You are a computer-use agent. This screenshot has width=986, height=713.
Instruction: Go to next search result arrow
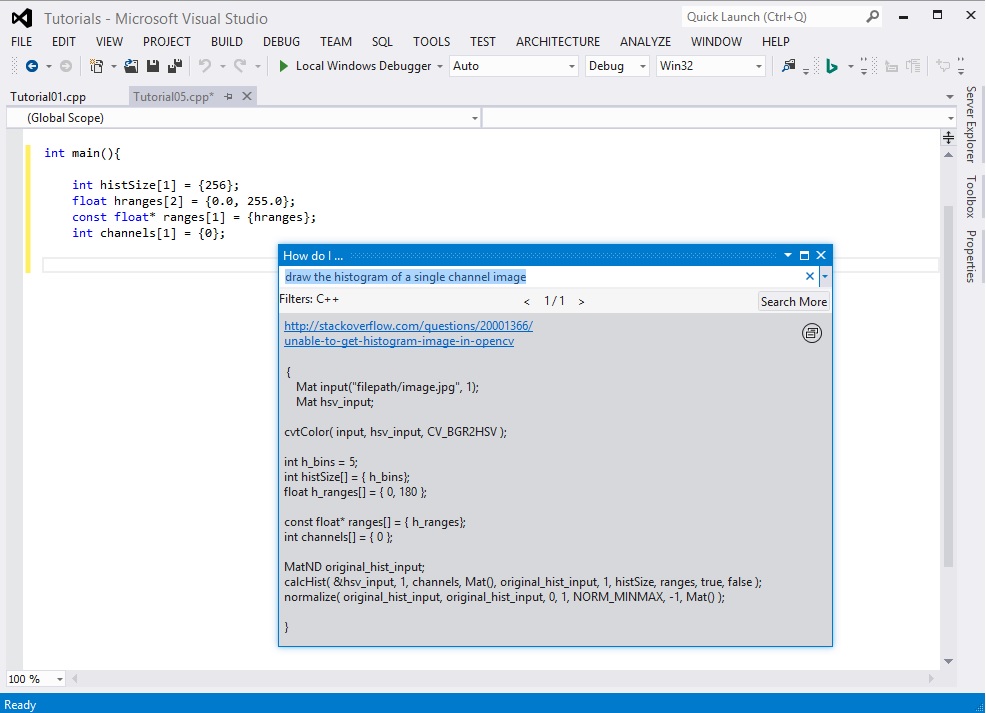pyautogui.click(x=582, y=301)
